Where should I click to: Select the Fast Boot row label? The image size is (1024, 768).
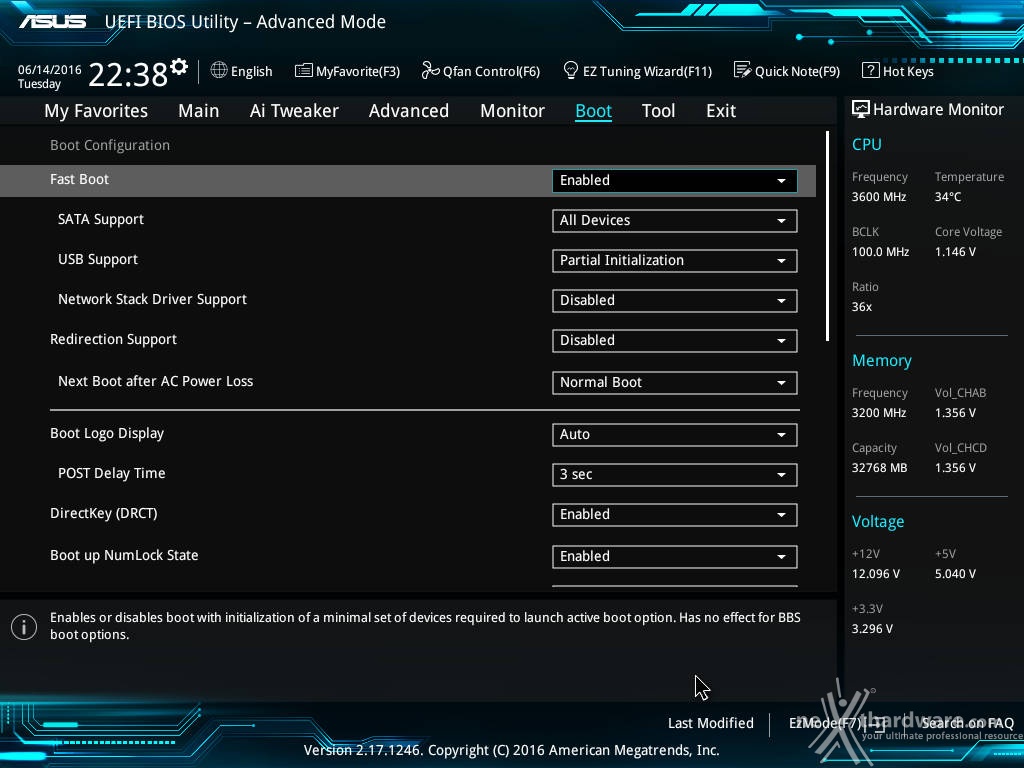point(79,180)
